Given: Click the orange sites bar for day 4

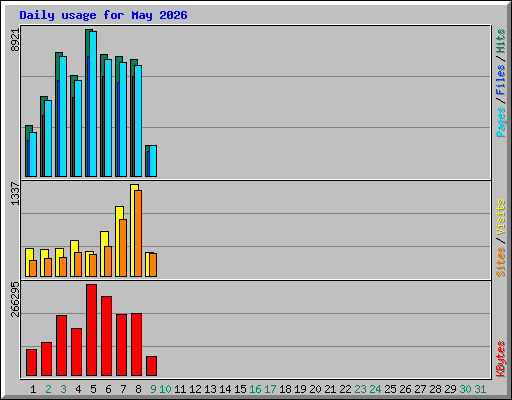Looking at the screenshot, I should click(x=78, y=264).
